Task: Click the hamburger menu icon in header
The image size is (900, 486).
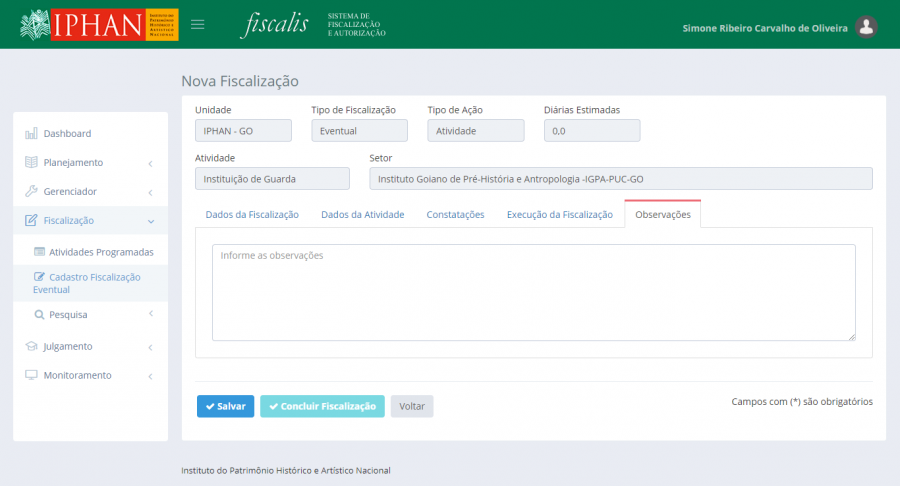Action: point(198,25)
